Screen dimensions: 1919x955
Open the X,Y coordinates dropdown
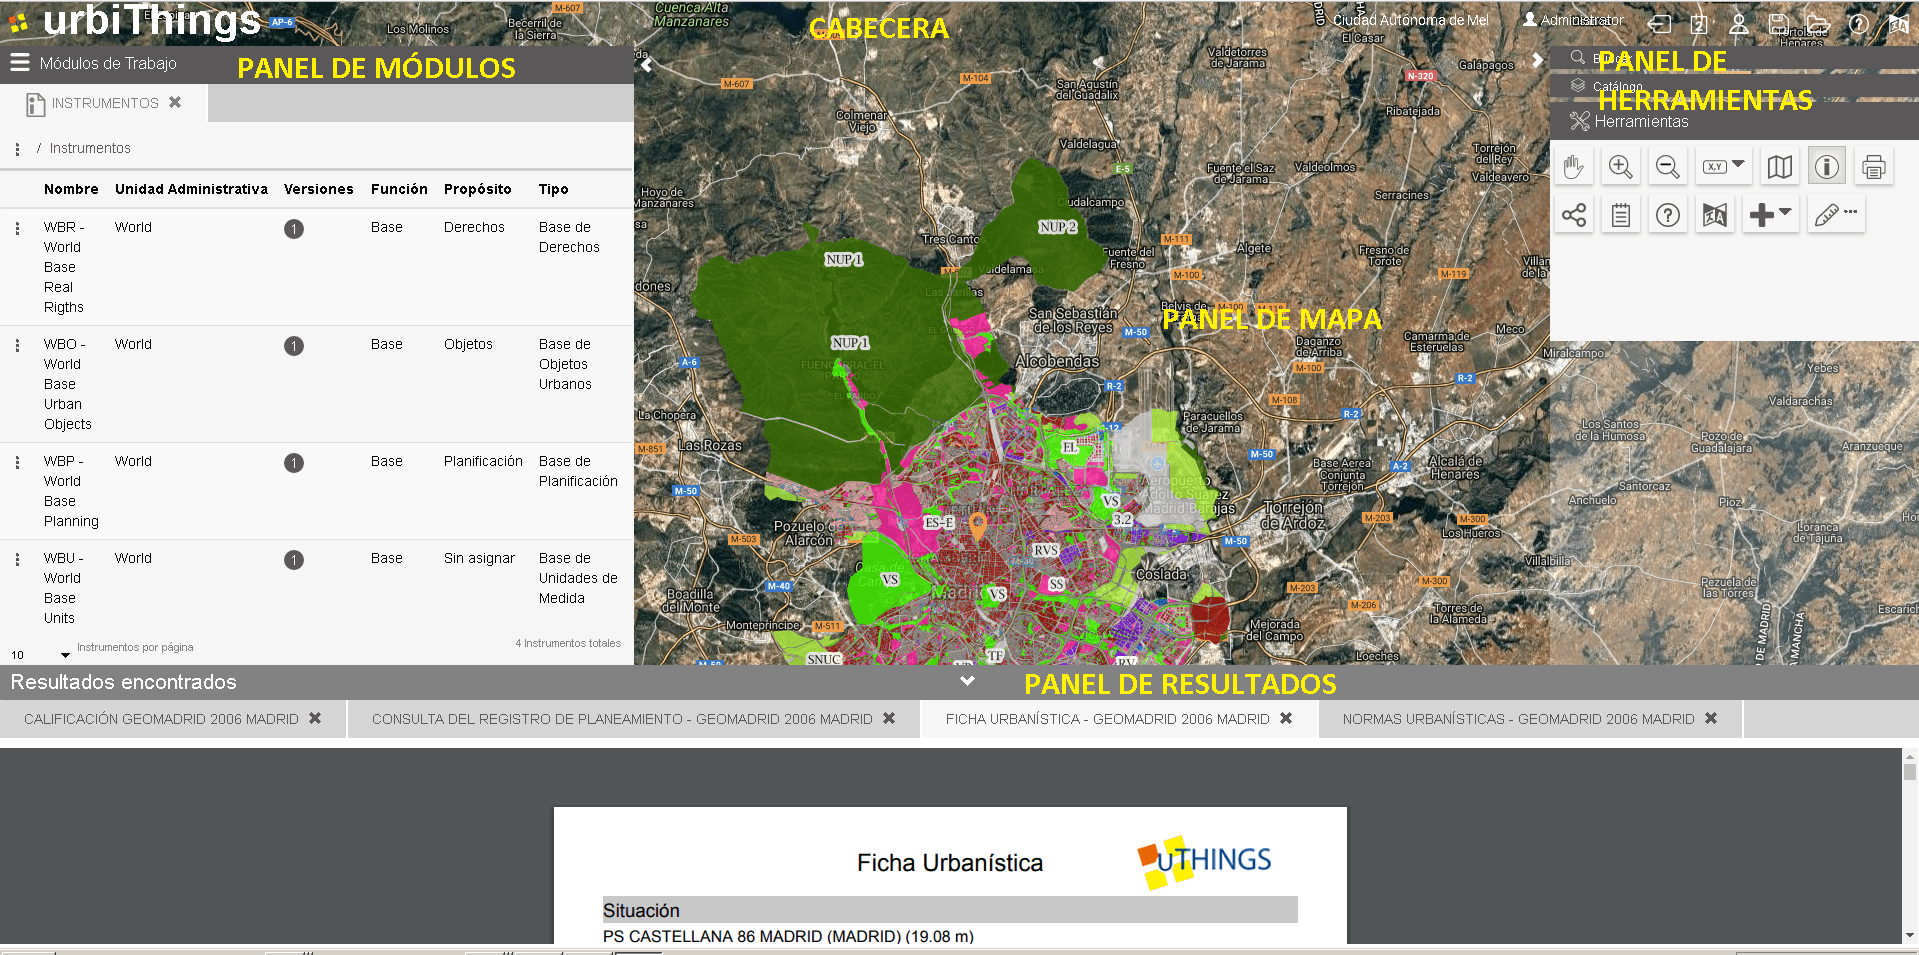pos(1724,167)
